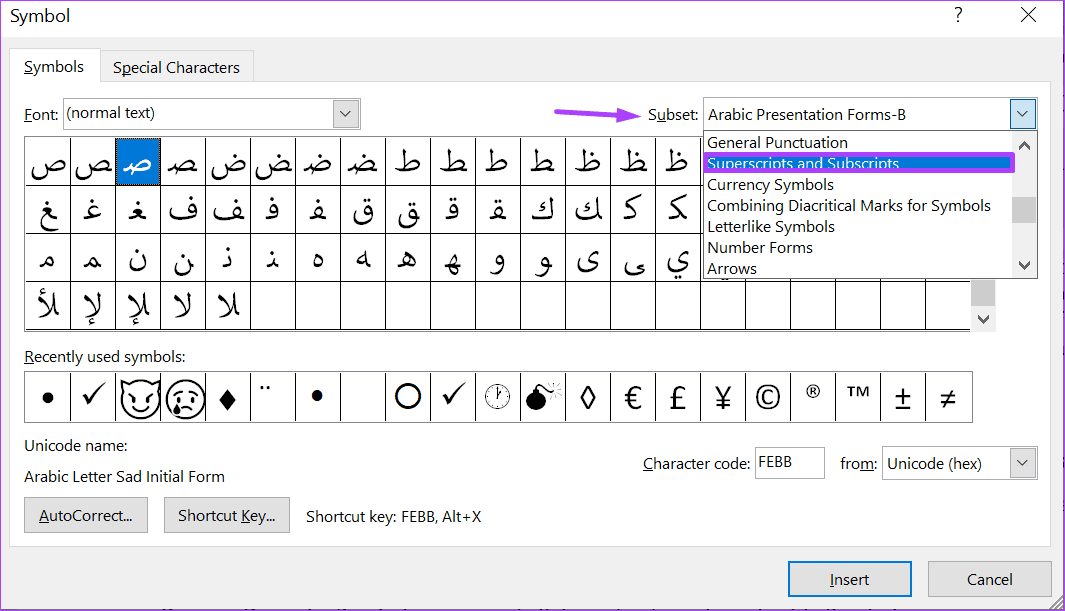The width and height of the screenshot is (1065, 611).
Task: Switch to the Special Characters tab
Action: point(176,66)
